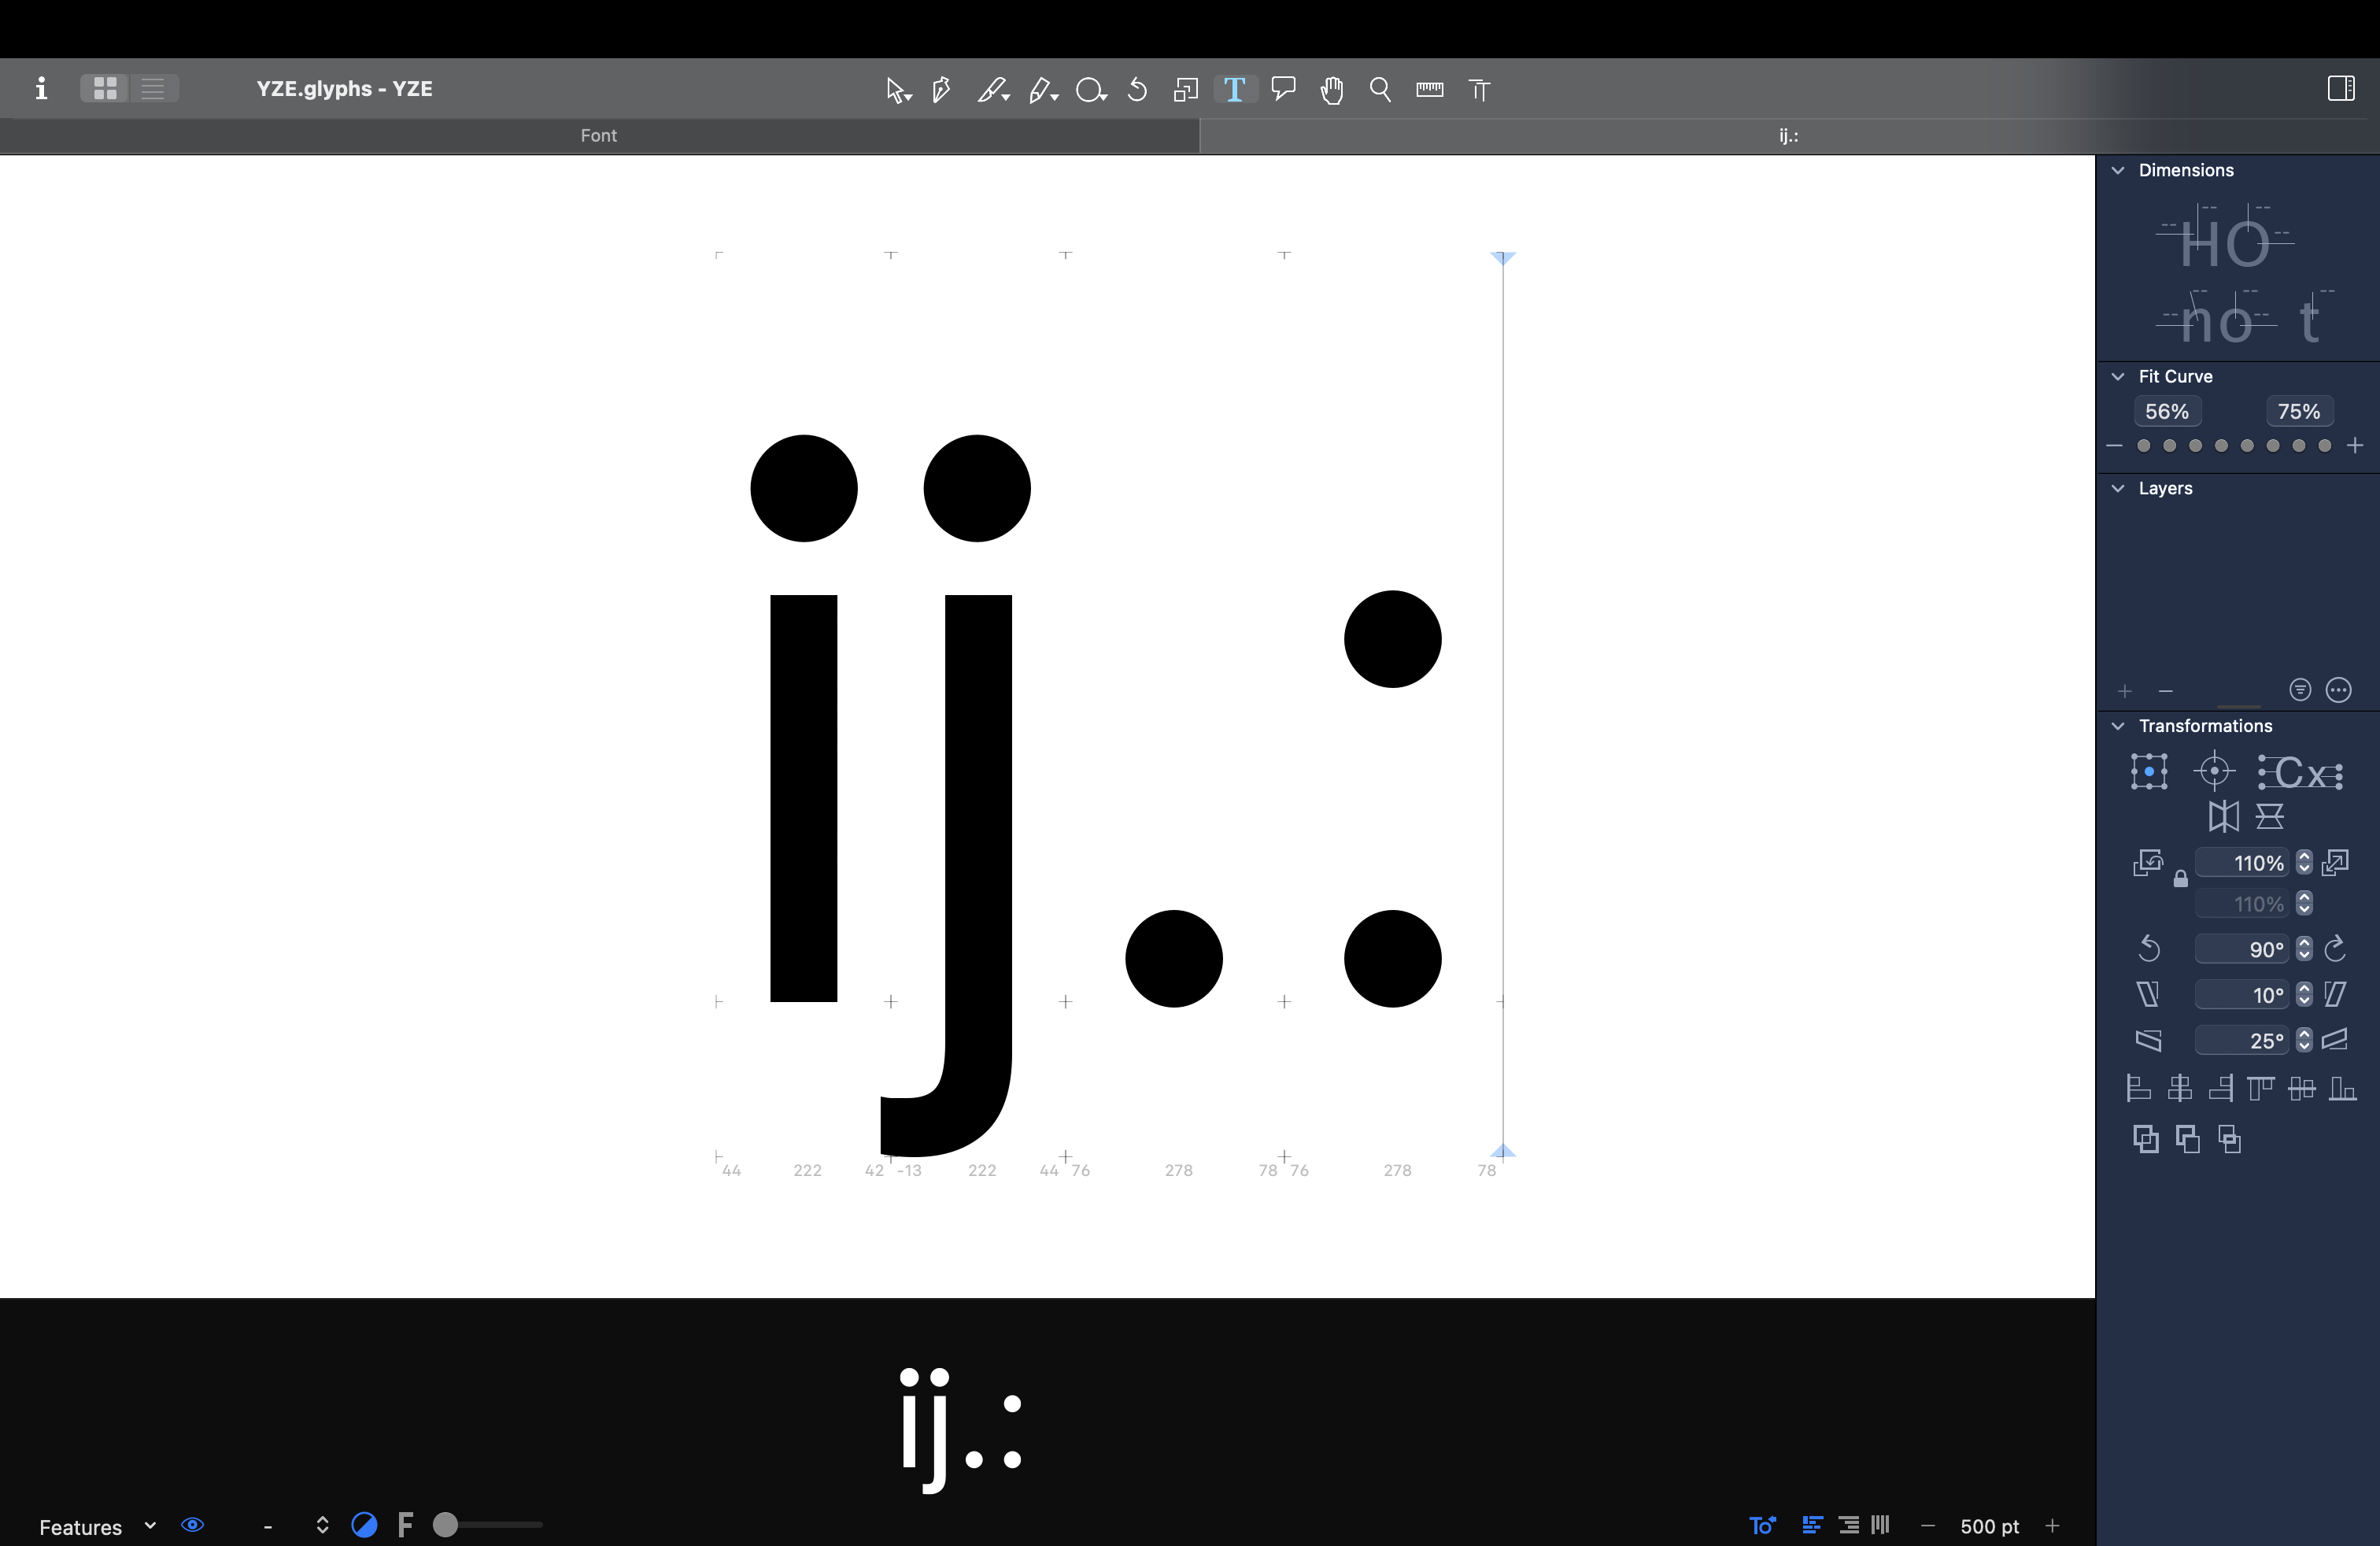This screenshot has width=2380, height=1546.
Task: Open the layers filter icon
Action: click(x=2300, y=690)
